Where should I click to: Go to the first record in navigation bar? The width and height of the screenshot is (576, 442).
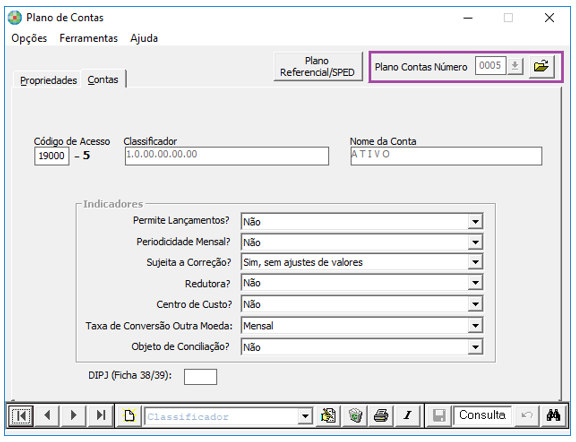21,416
